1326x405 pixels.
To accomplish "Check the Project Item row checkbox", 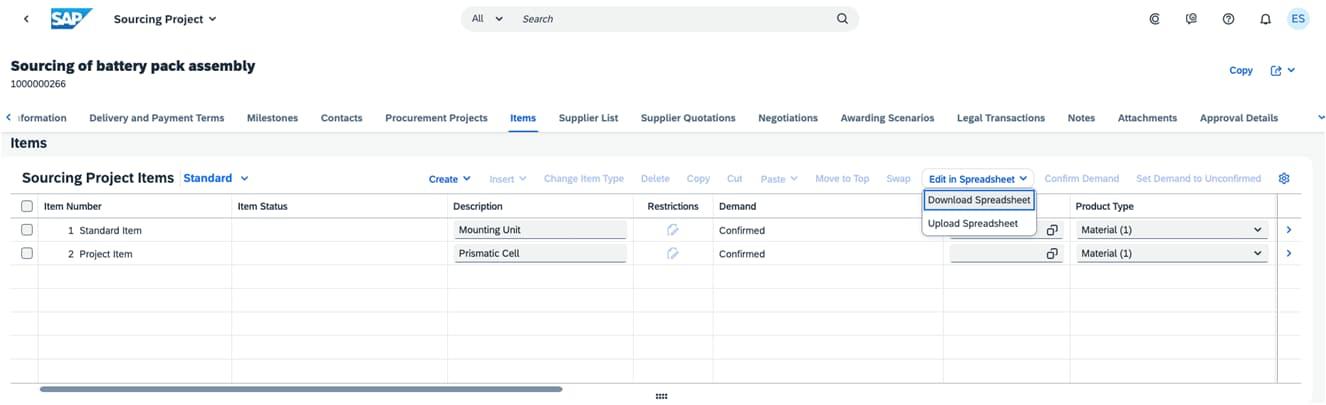I will [x=27, y=254].
